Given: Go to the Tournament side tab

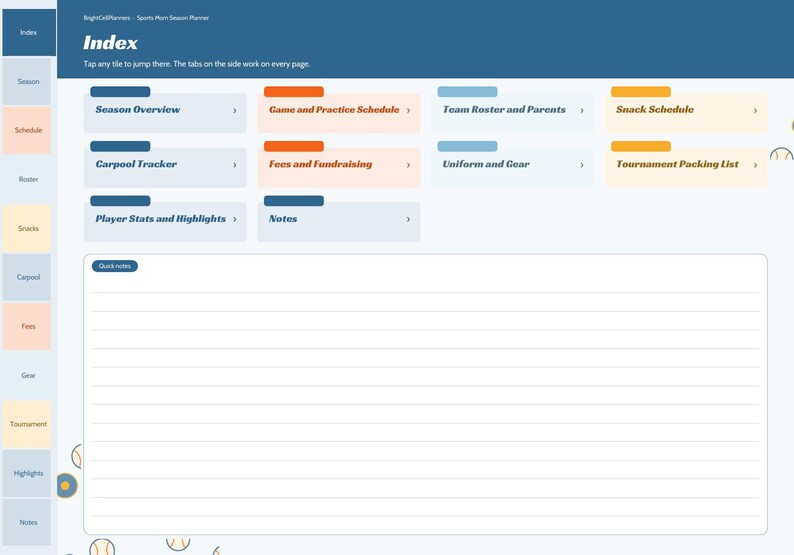Looking at the screenshot, I should click(x=27, y=424).
